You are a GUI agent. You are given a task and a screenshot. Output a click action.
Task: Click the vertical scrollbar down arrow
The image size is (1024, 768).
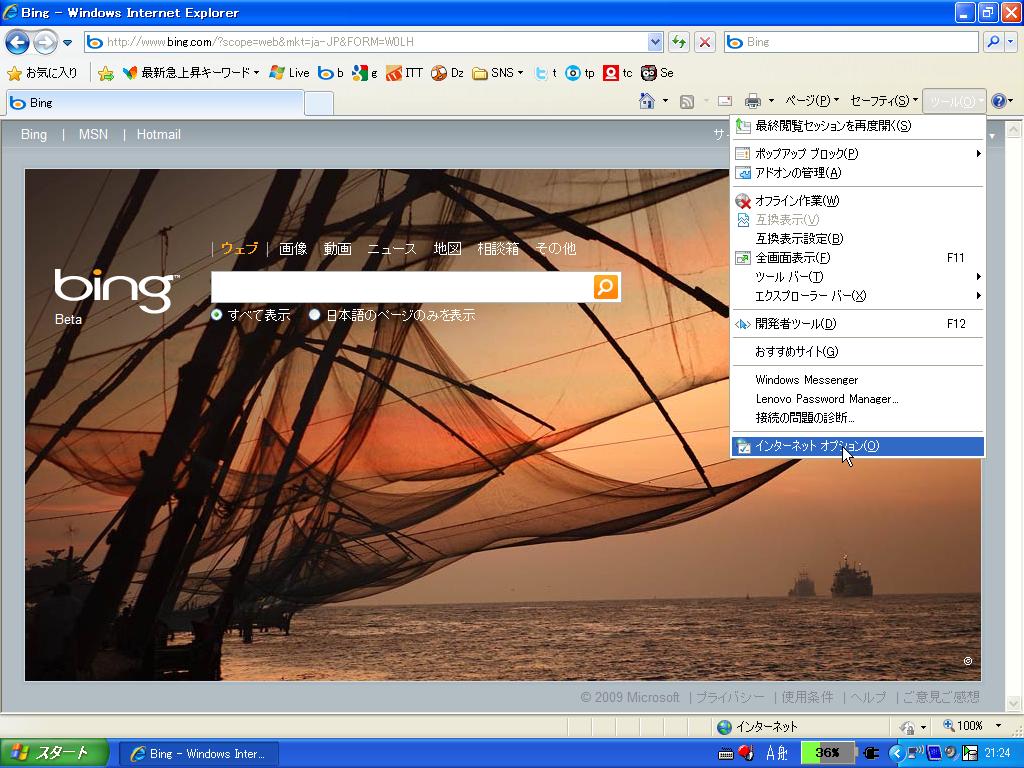click(1013, 703)
